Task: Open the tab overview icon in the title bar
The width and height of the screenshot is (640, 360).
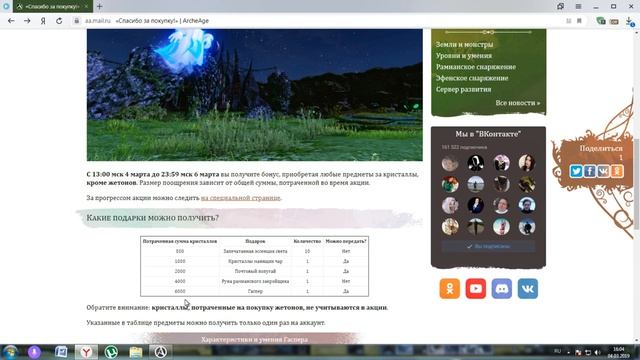Action: coord(560,7)
